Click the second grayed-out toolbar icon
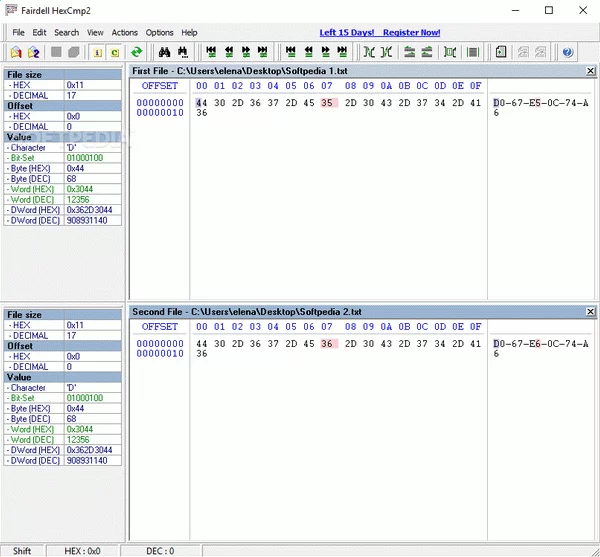 pyautogui.click(x=540, y=52)
